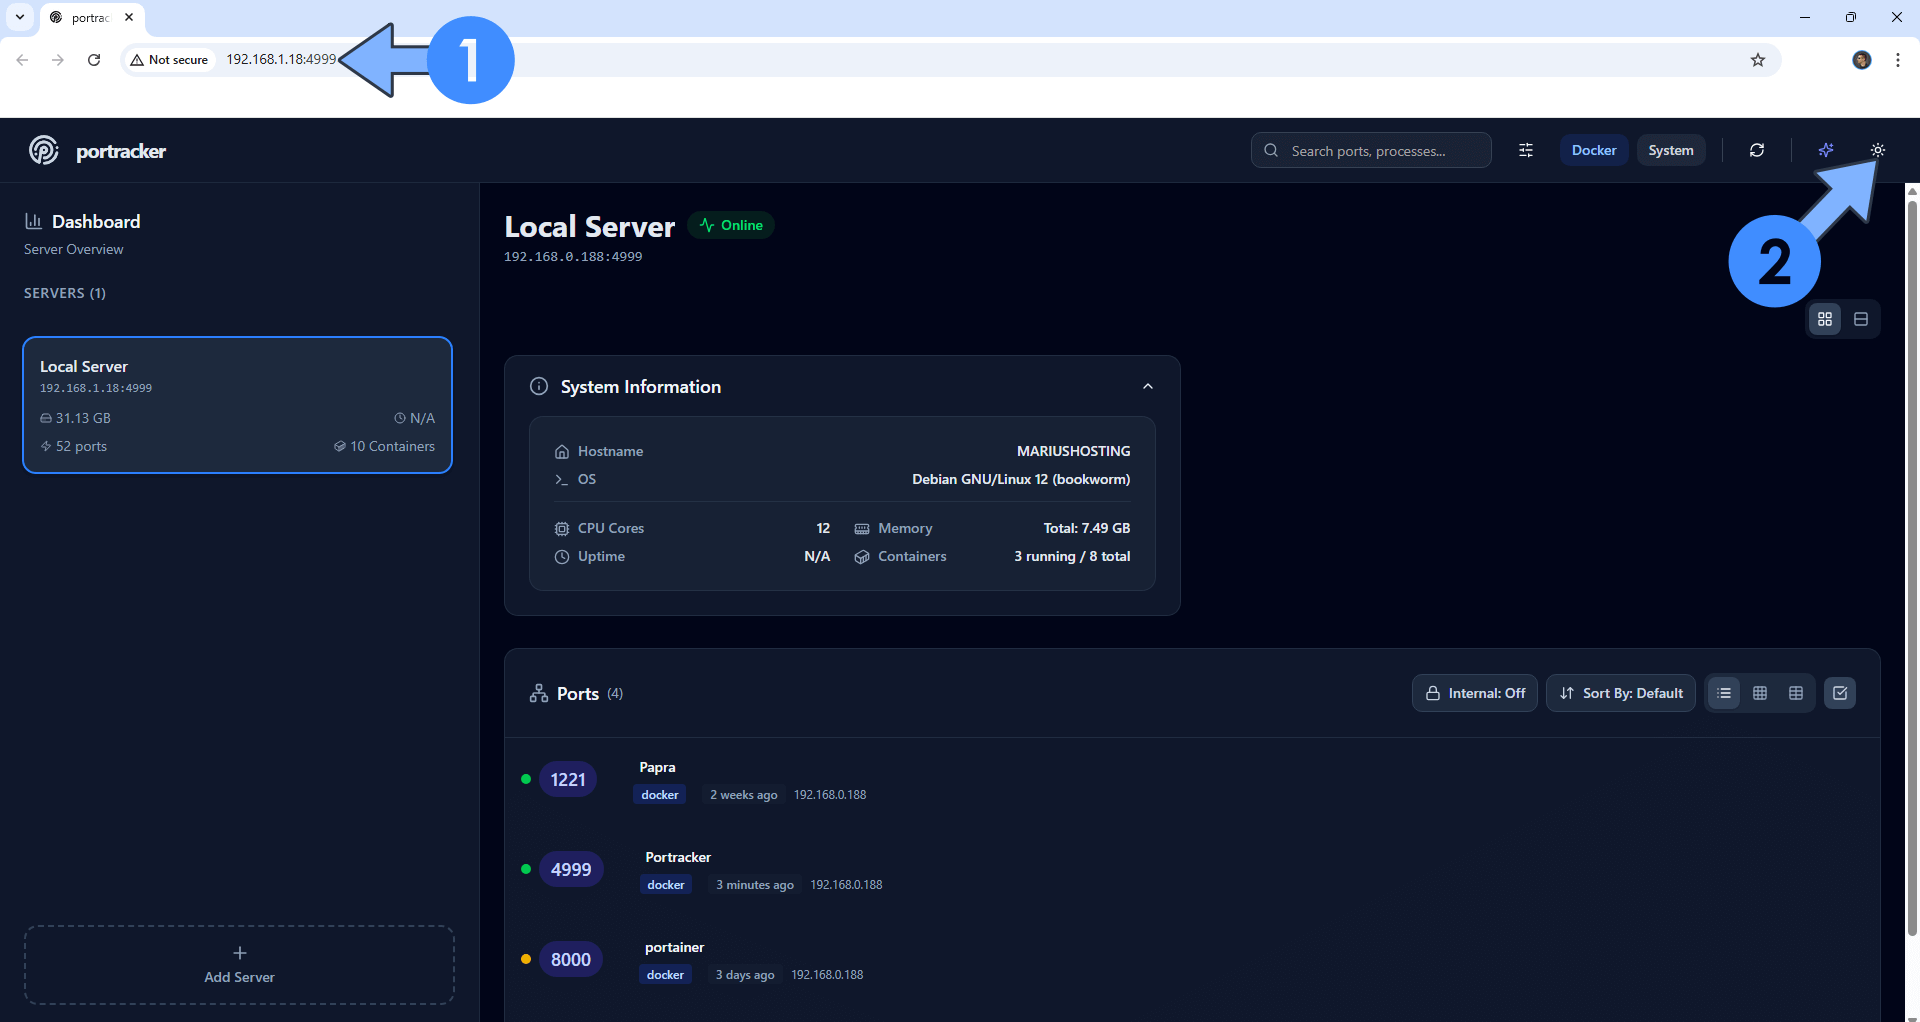
Task: Click the browser back arrow
Action: point(22,60)
